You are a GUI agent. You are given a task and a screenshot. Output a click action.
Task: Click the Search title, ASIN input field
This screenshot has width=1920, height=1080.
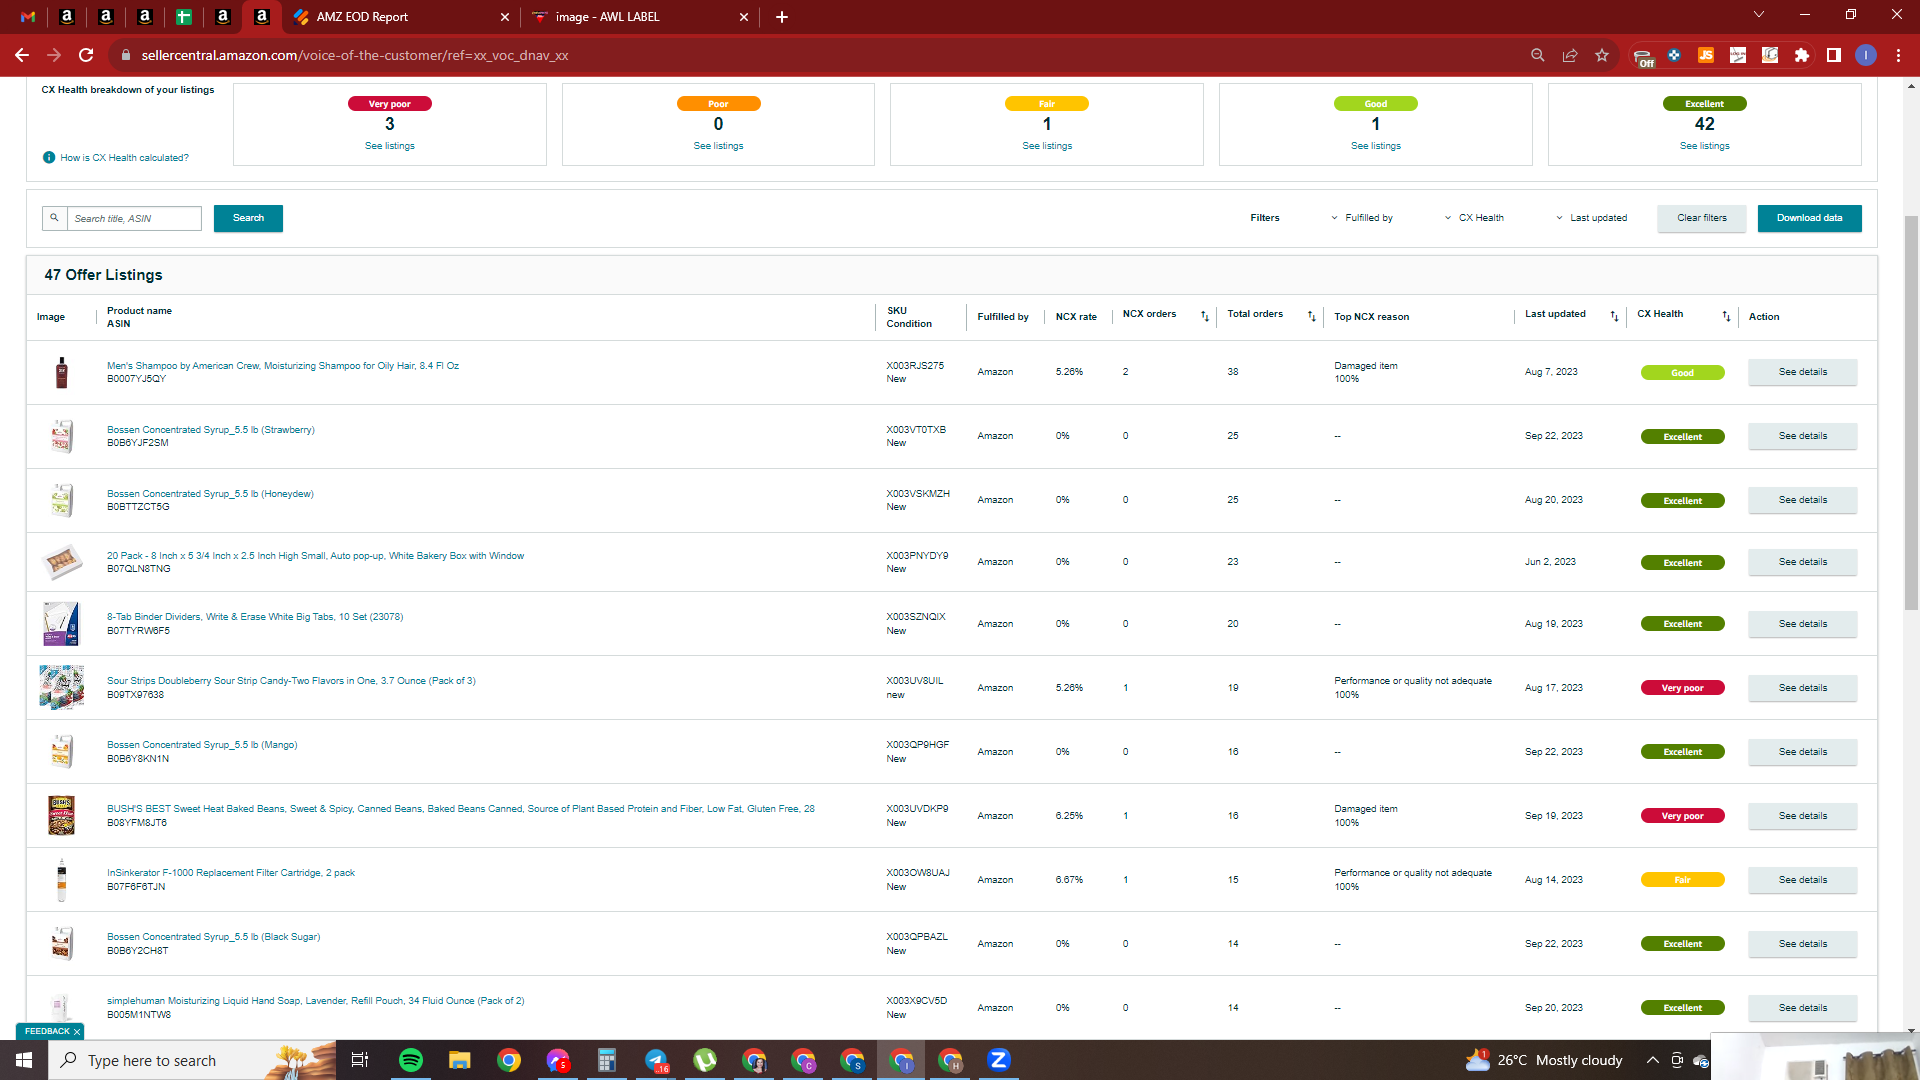click(134, 218)
